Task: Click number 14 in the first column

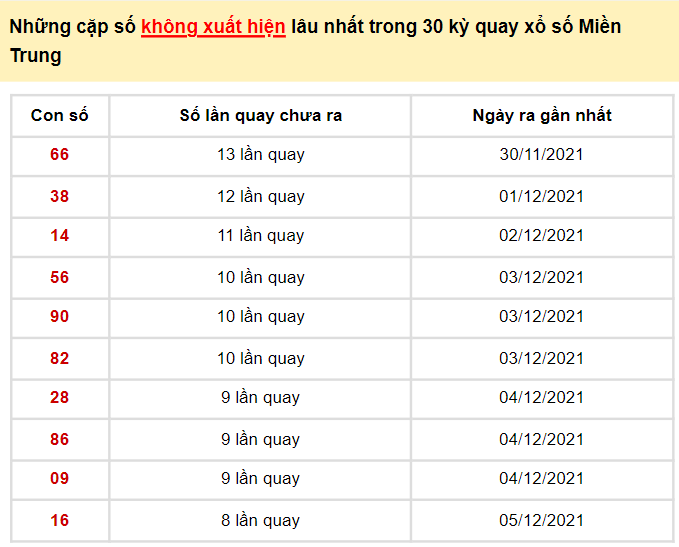Action: (x=60, y=236)
